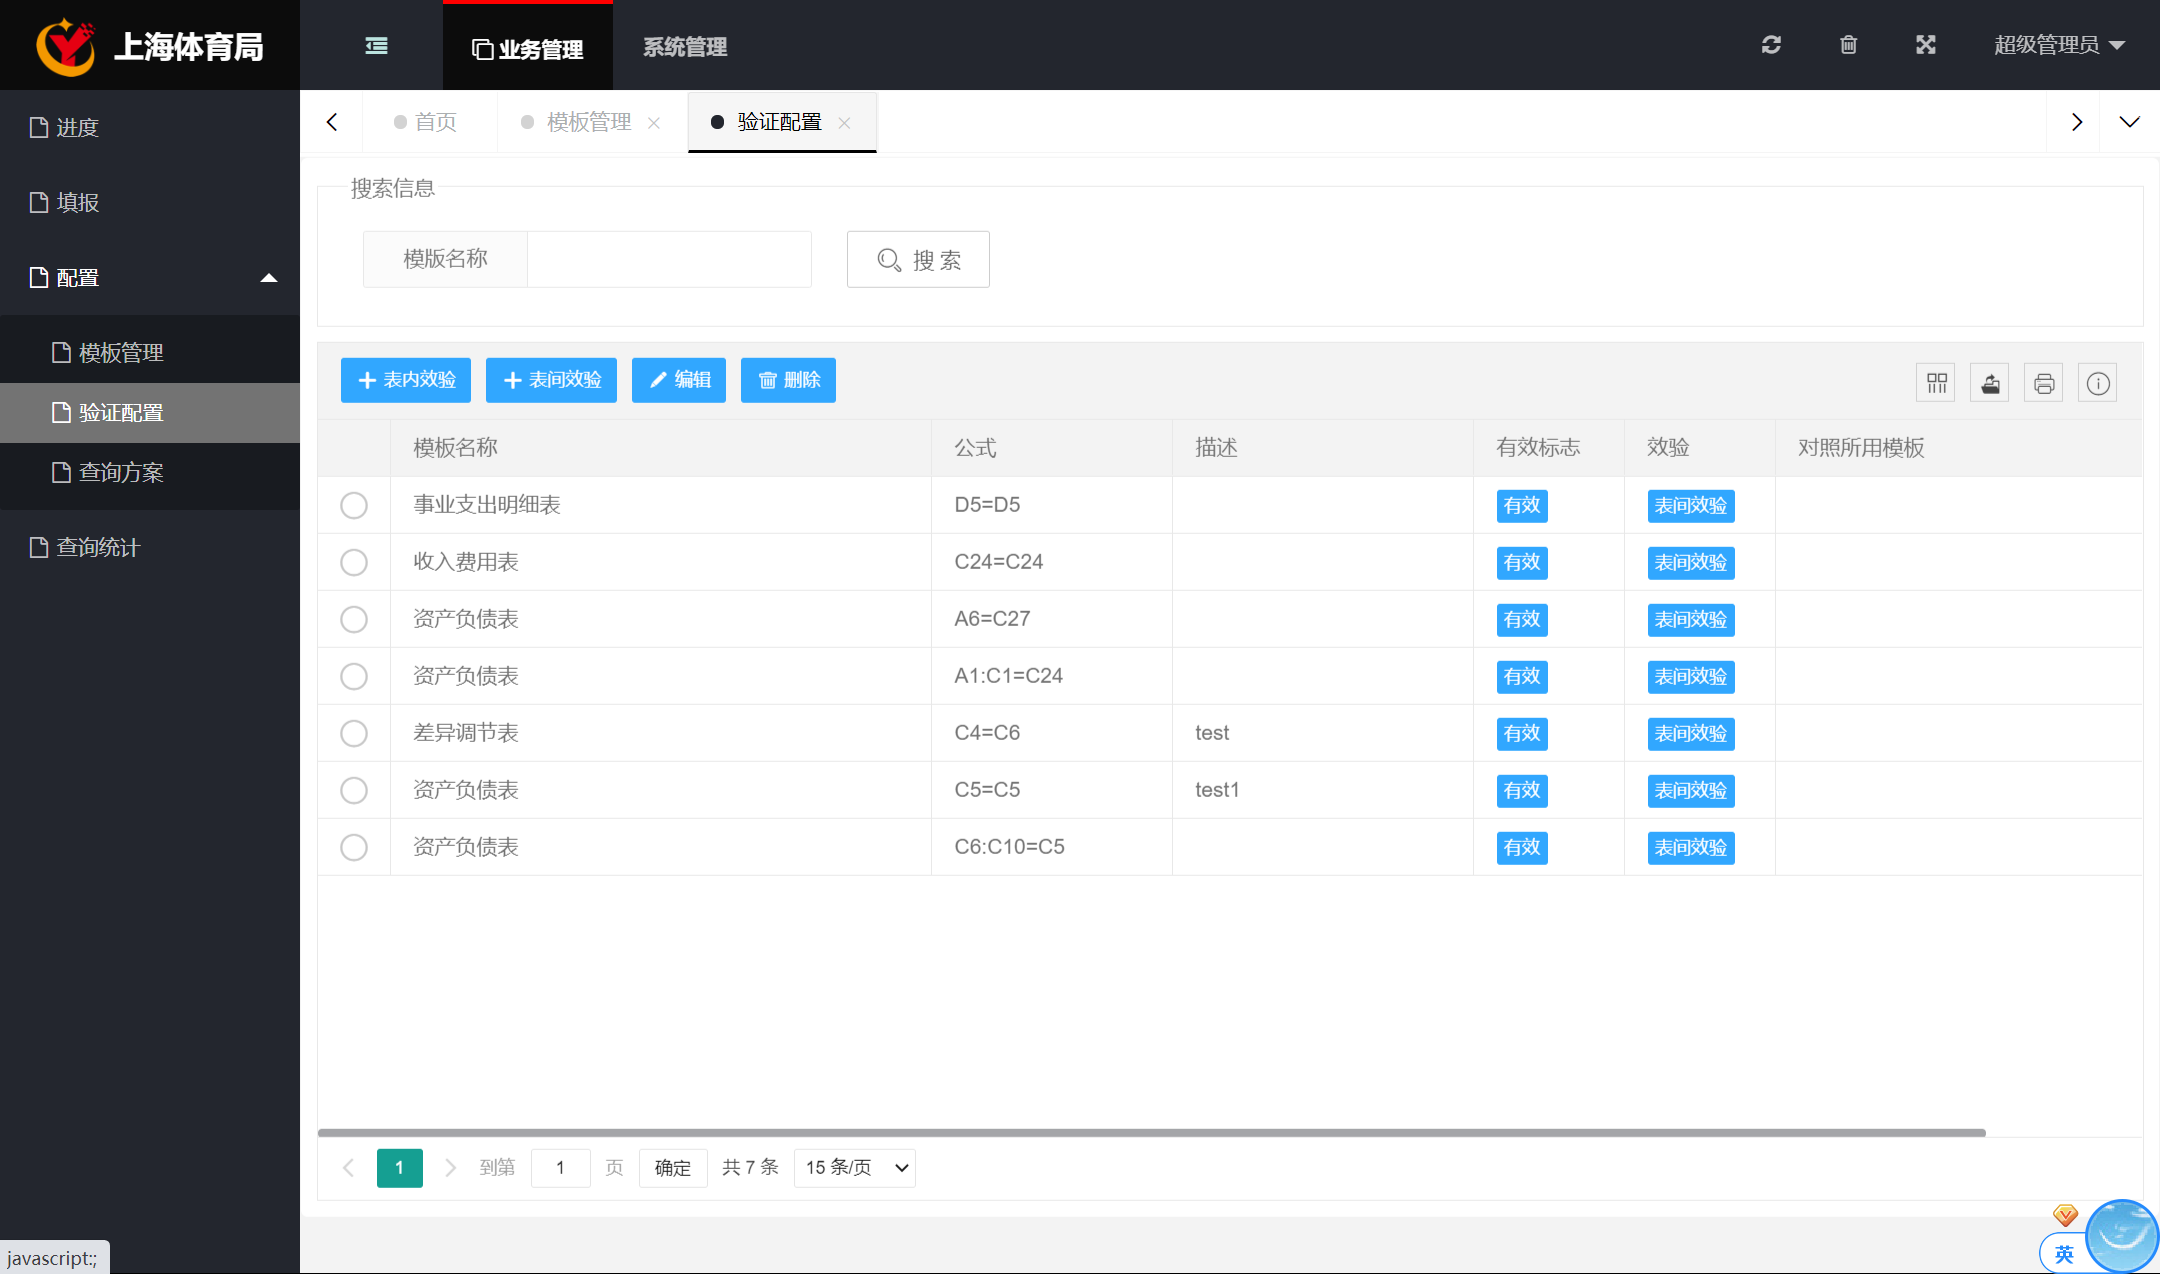Add 表间效验 rule button
2160x1274 pixels.
point(551,380)
